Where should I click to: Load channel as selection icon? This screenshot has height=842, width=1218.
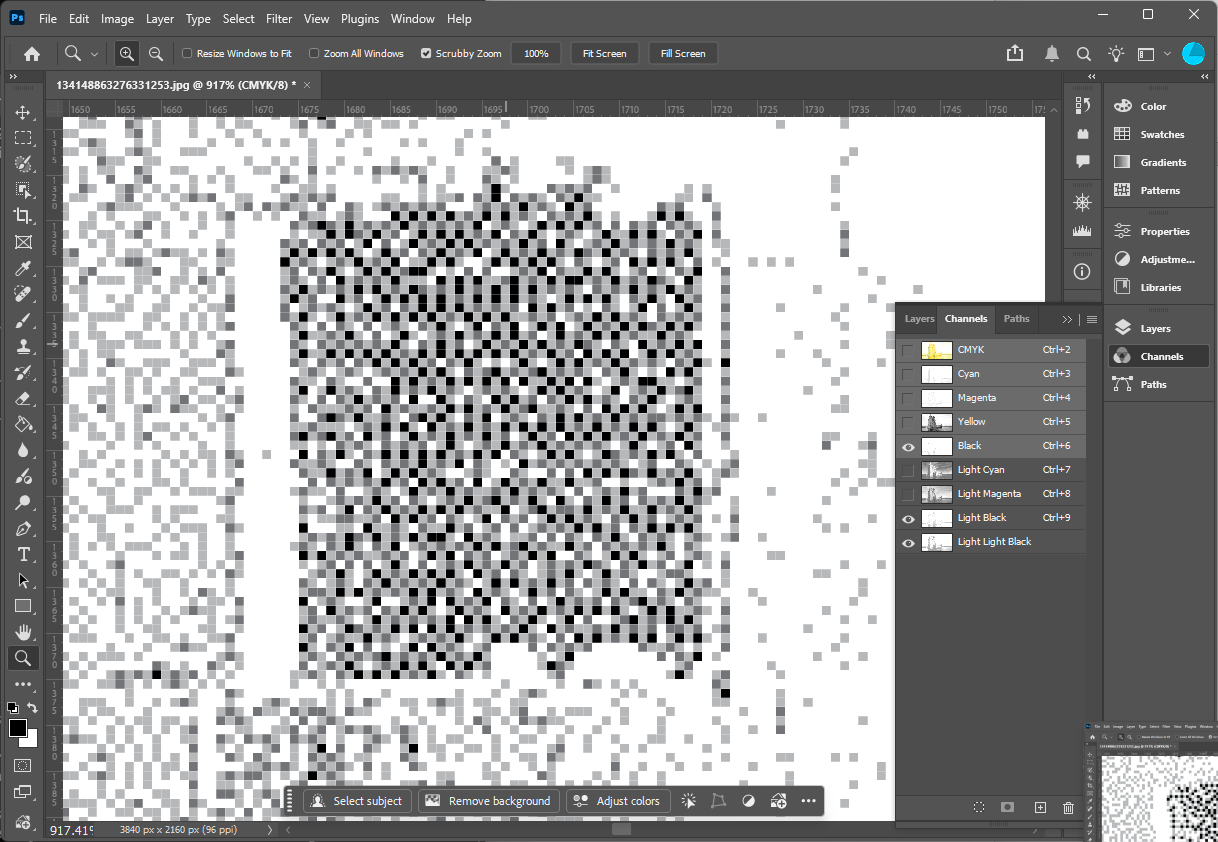(x=979, y=807)
